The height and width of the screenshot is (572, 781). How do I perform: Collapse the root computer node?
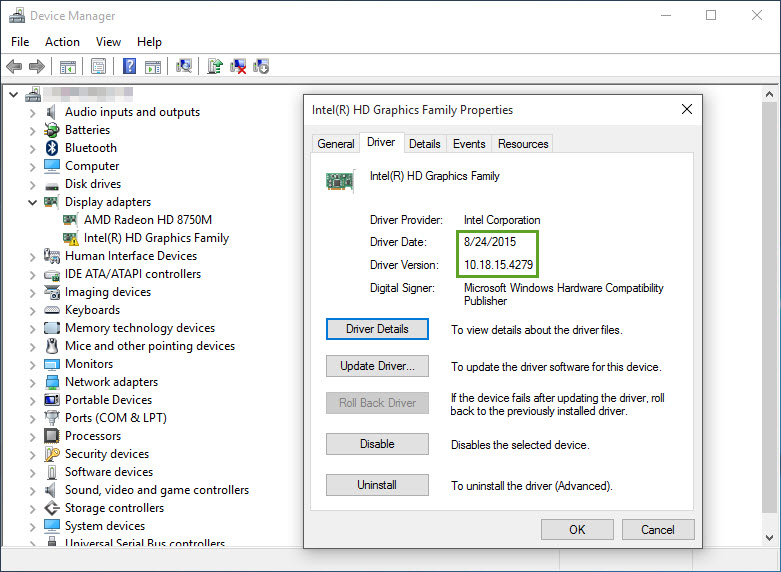click(x=14, y=94)
